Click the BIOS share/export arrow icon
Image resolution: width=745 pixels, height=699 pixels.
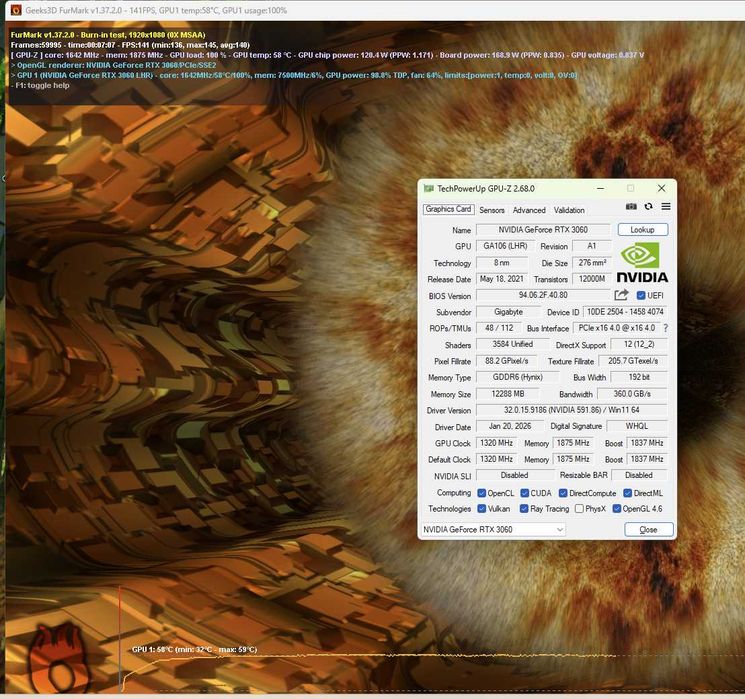621,295
